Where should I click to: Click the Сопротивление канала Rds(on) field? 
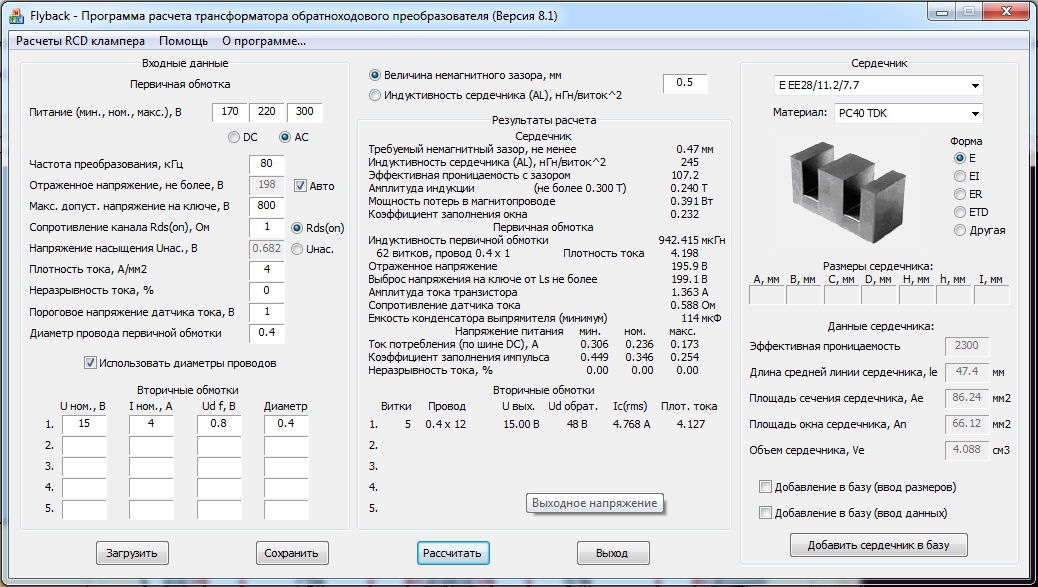267,227
